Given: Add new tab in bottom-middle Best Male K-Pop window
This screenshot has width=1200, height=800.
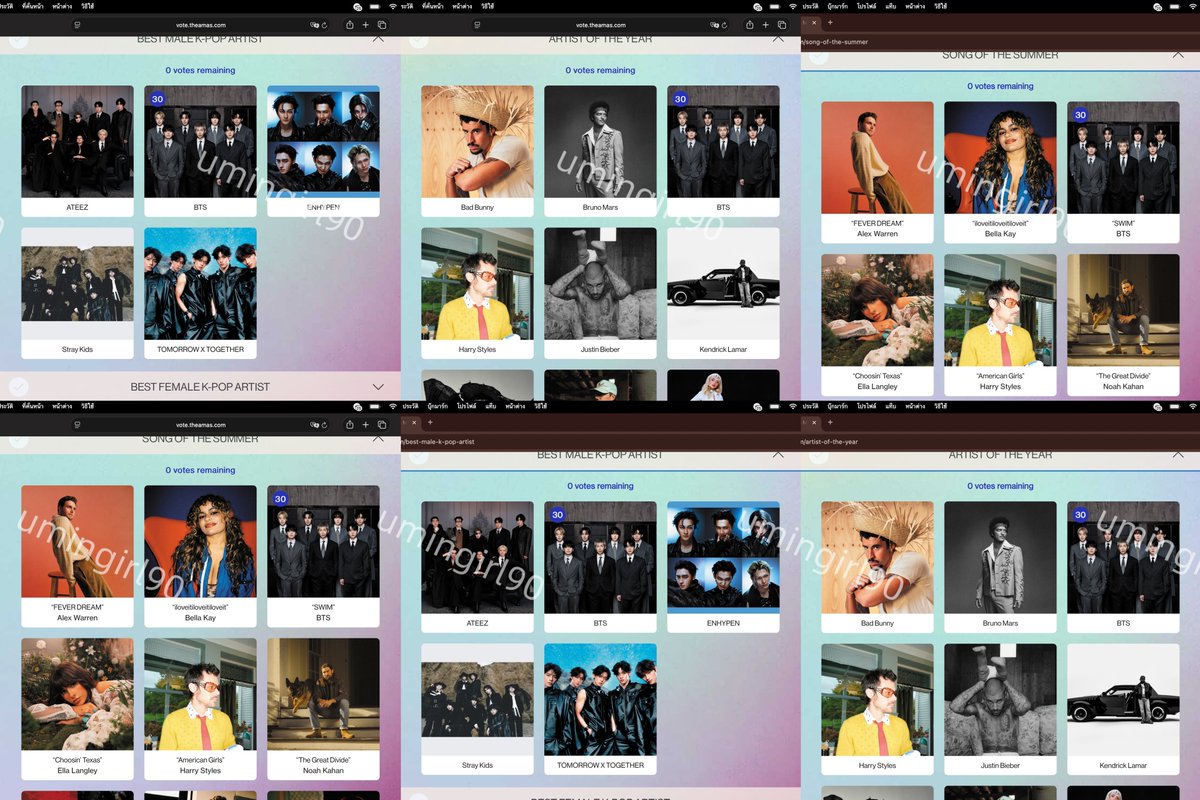Looking at the screenshot, I should point(430,422).
